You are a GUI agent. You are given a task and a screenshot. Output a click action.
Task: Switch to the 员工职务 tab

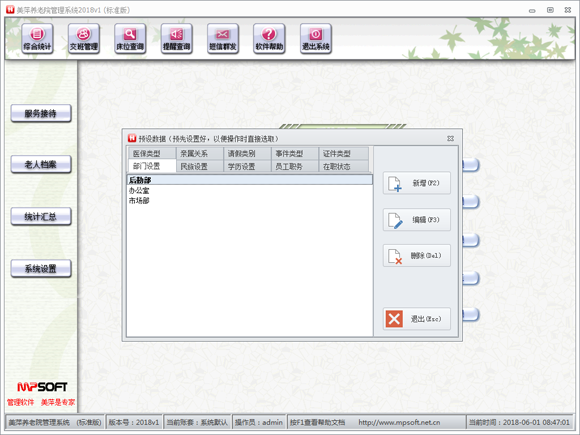pyautogui.click(x=294, y=166)
